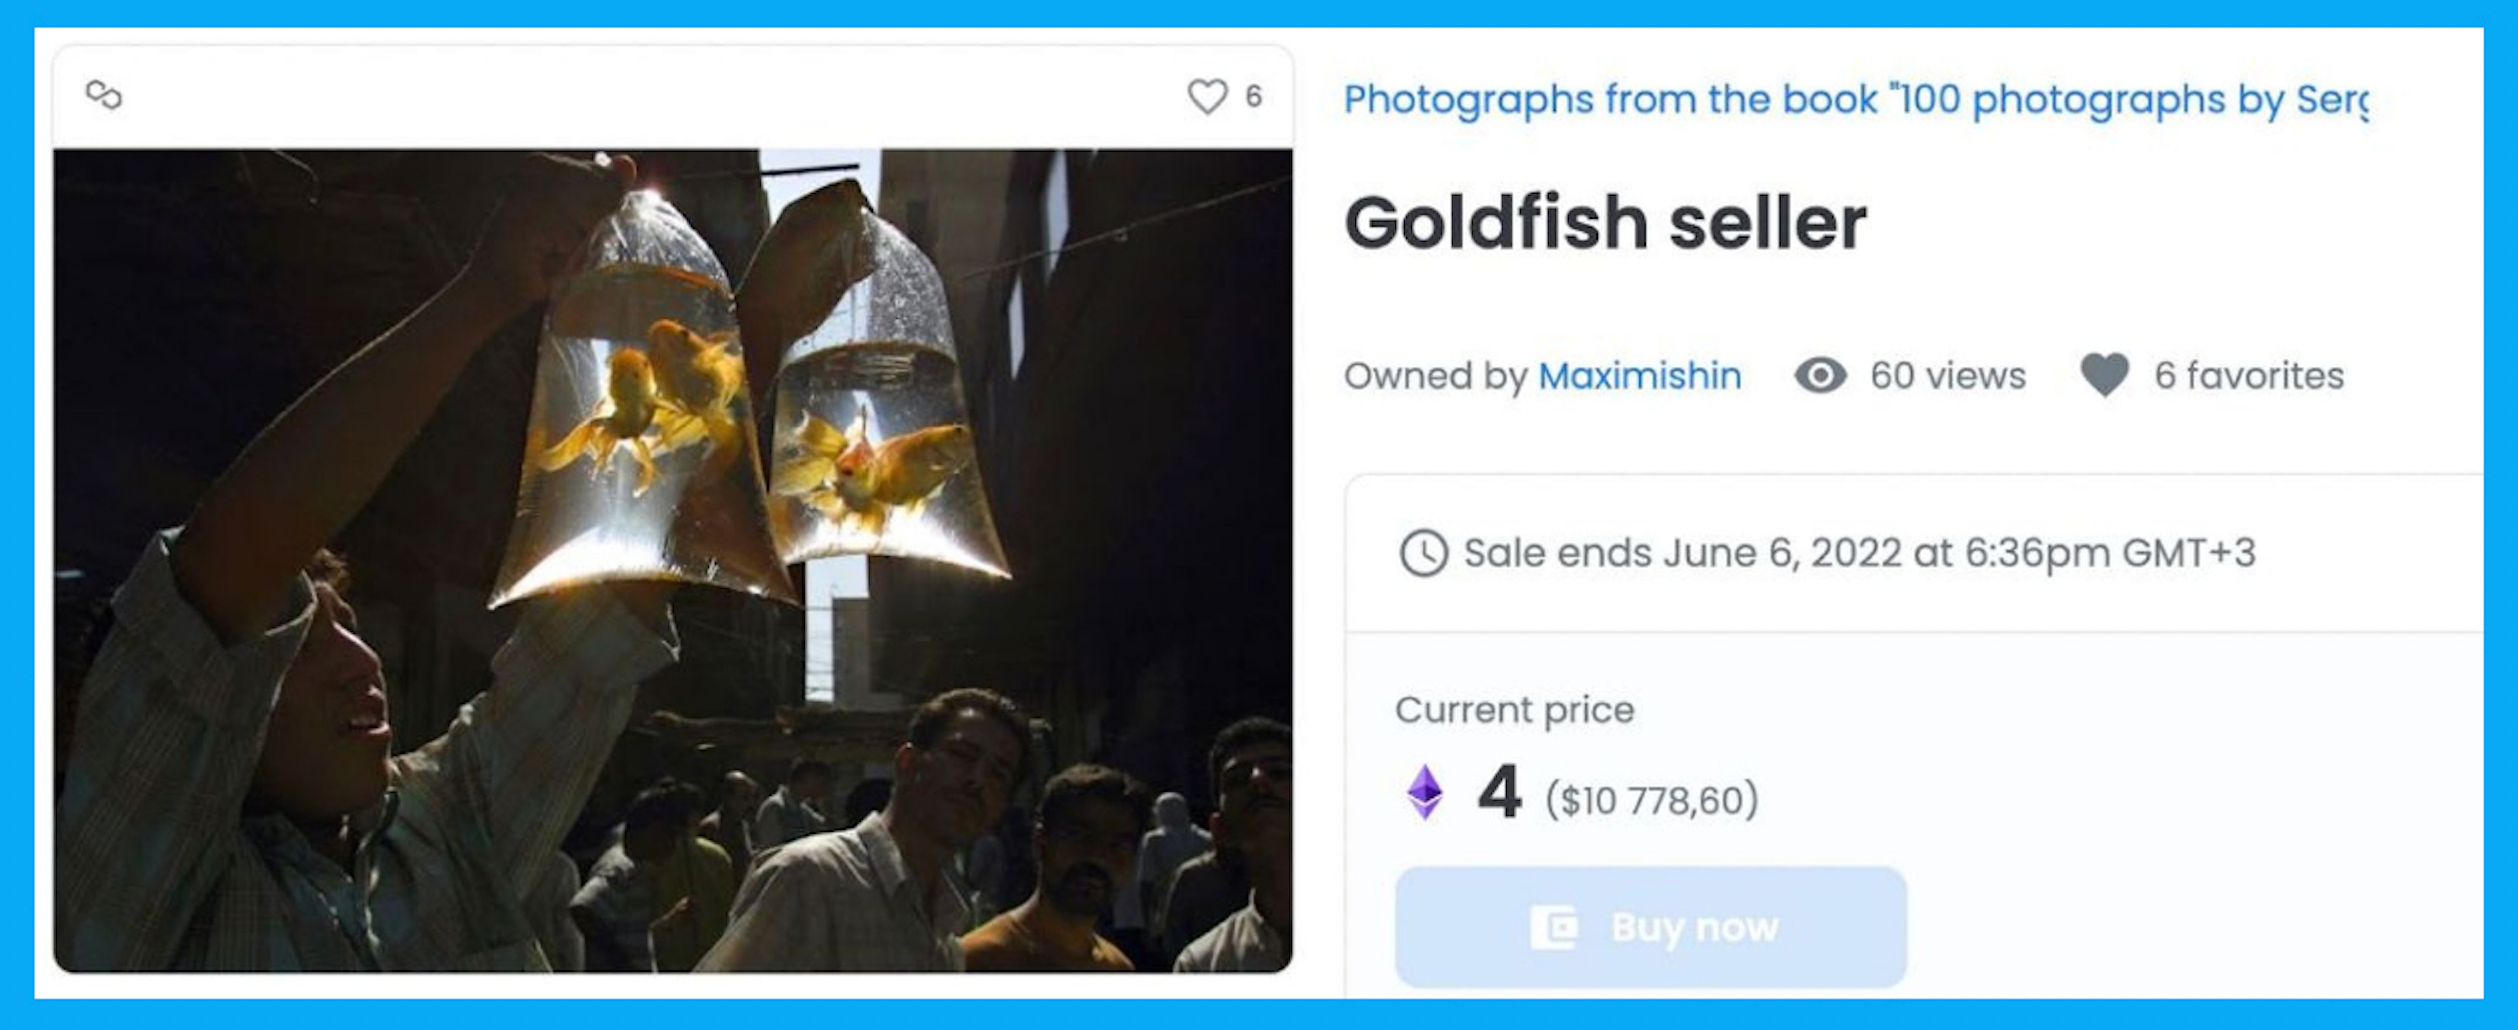Click the "60 views" text
This screenshot has height=1030, width=2518.
click(1947, 376)
